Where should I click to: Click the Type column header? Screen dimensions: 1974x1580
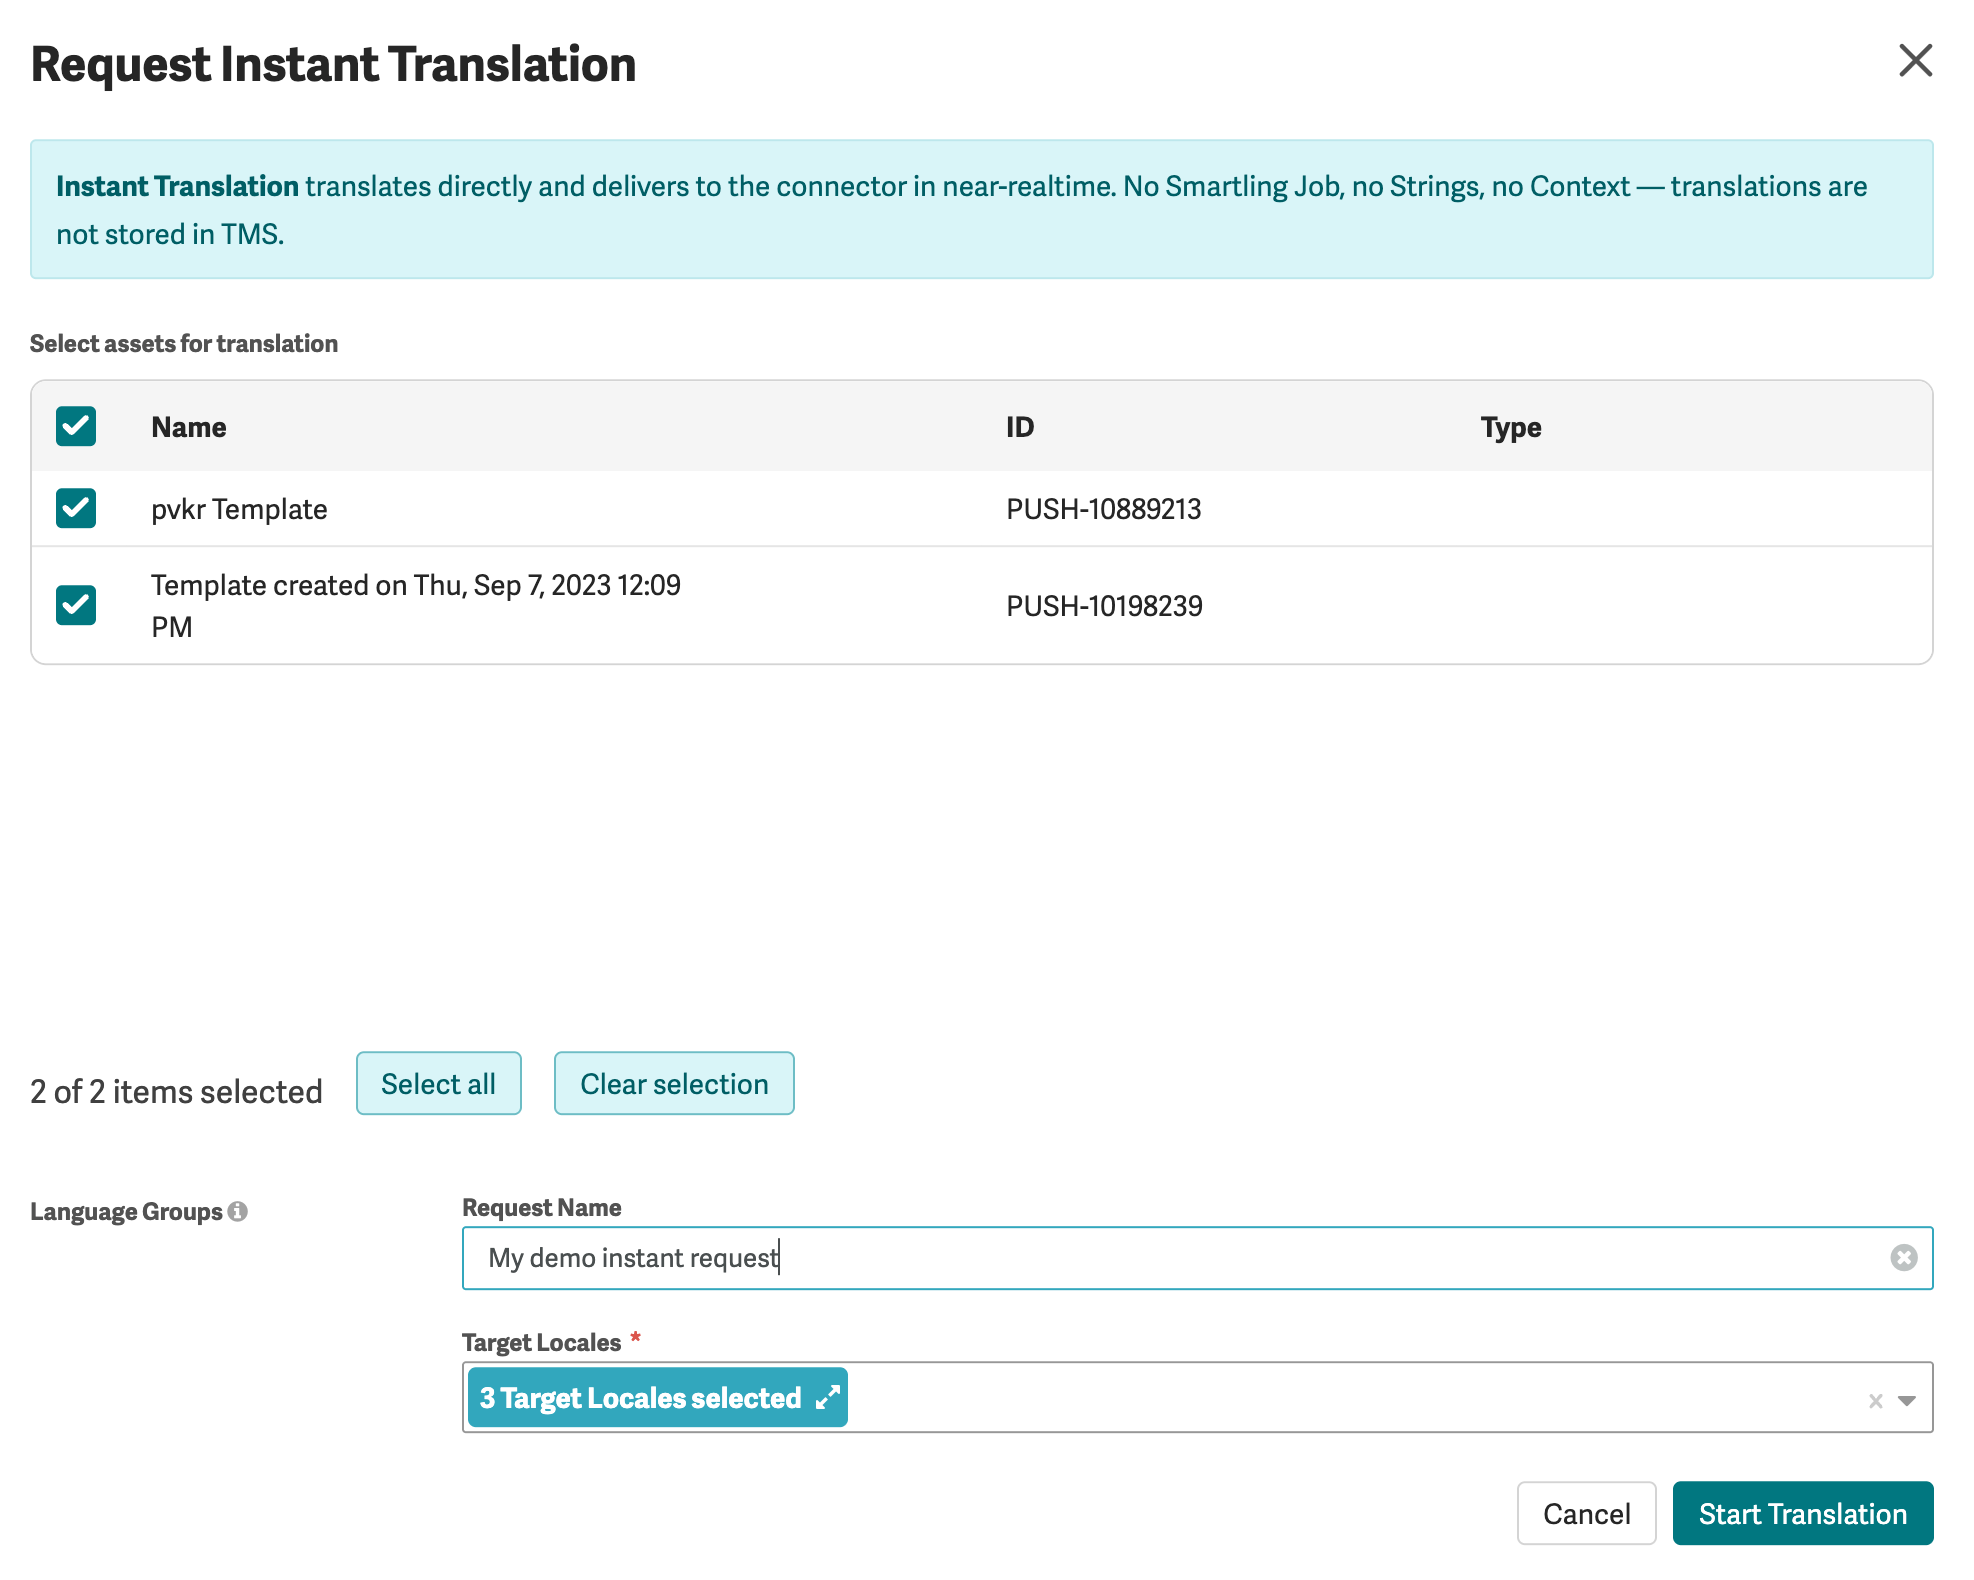point(1511,427)
